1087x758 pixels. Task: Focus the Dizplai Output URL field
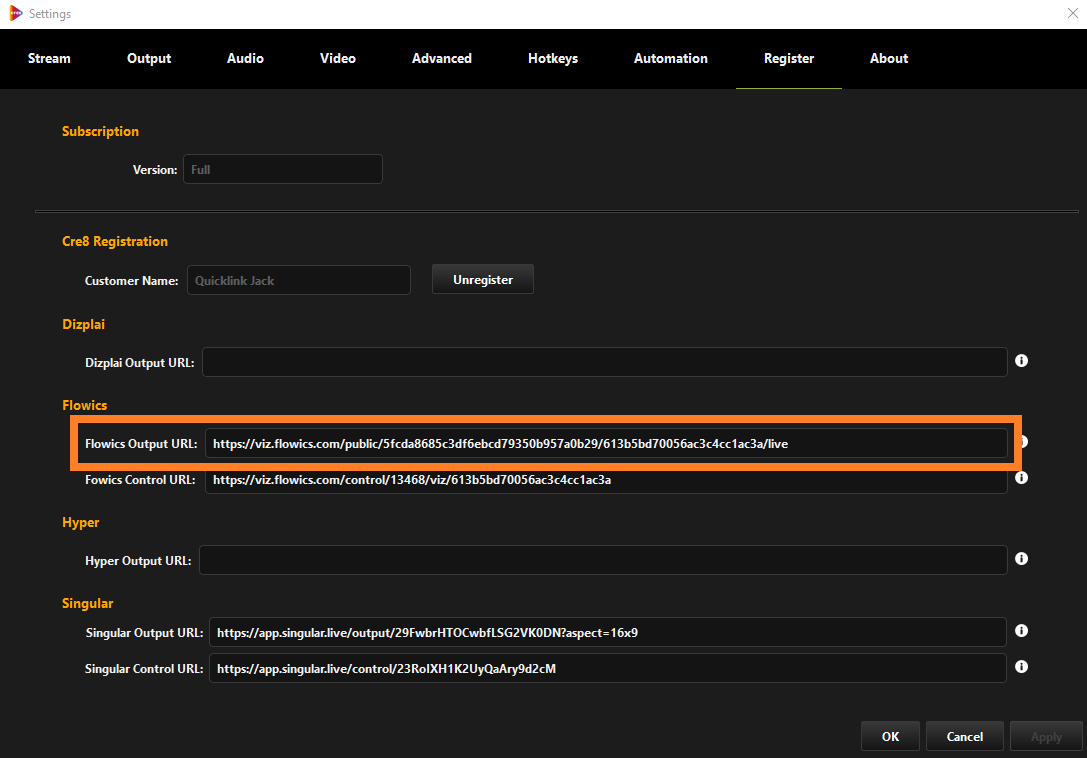[605, 362]
